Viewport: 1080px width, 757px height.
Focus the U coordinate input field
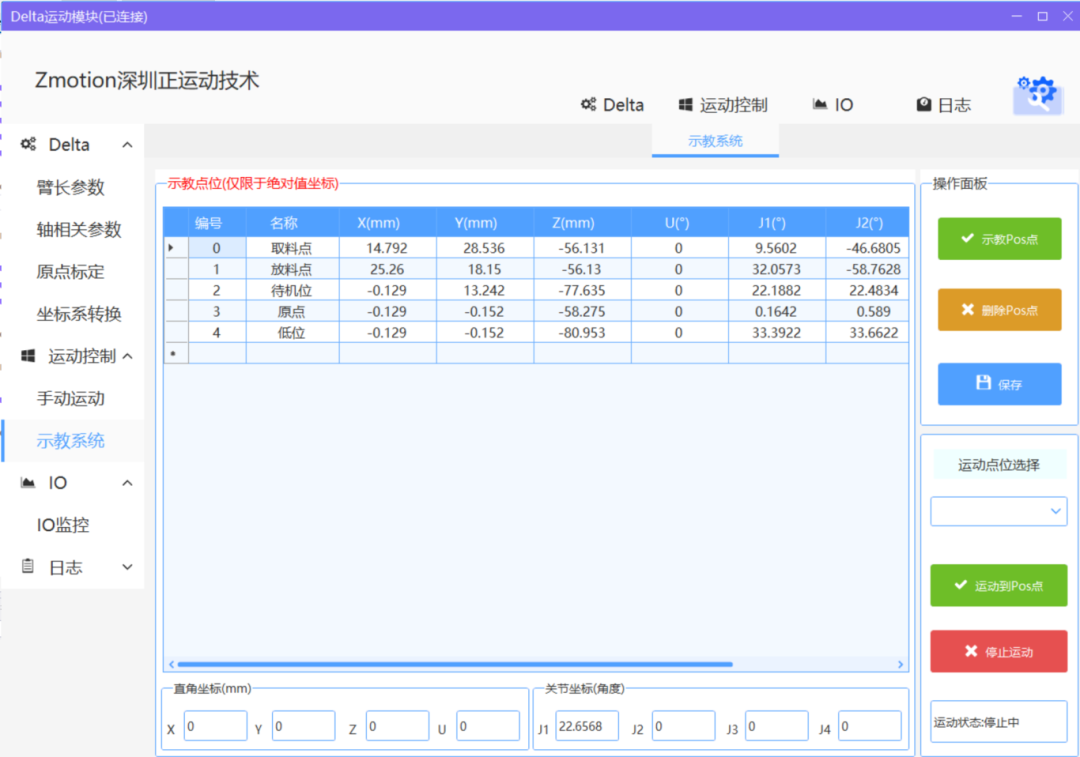pyautogui.click(x=488, y=726)
